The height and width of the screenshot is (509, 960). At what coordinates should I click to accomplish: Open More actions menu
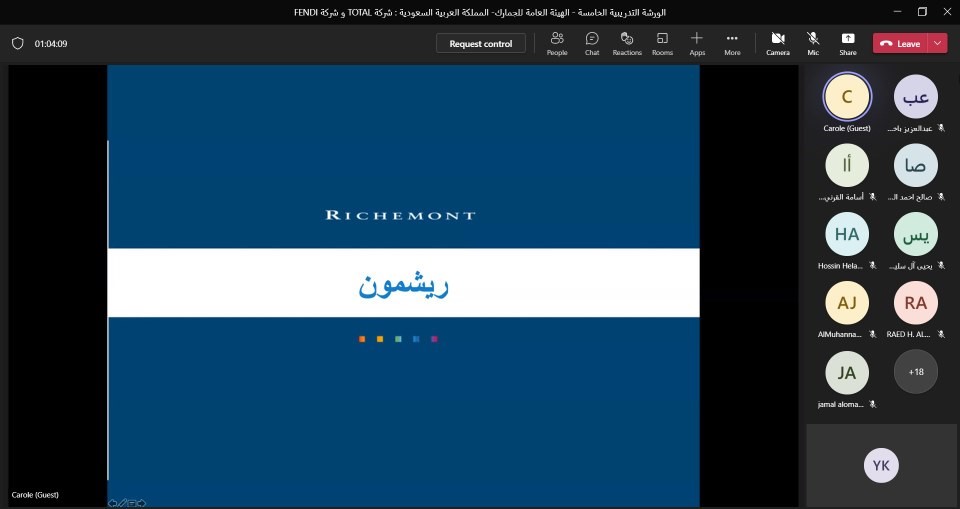732,43
